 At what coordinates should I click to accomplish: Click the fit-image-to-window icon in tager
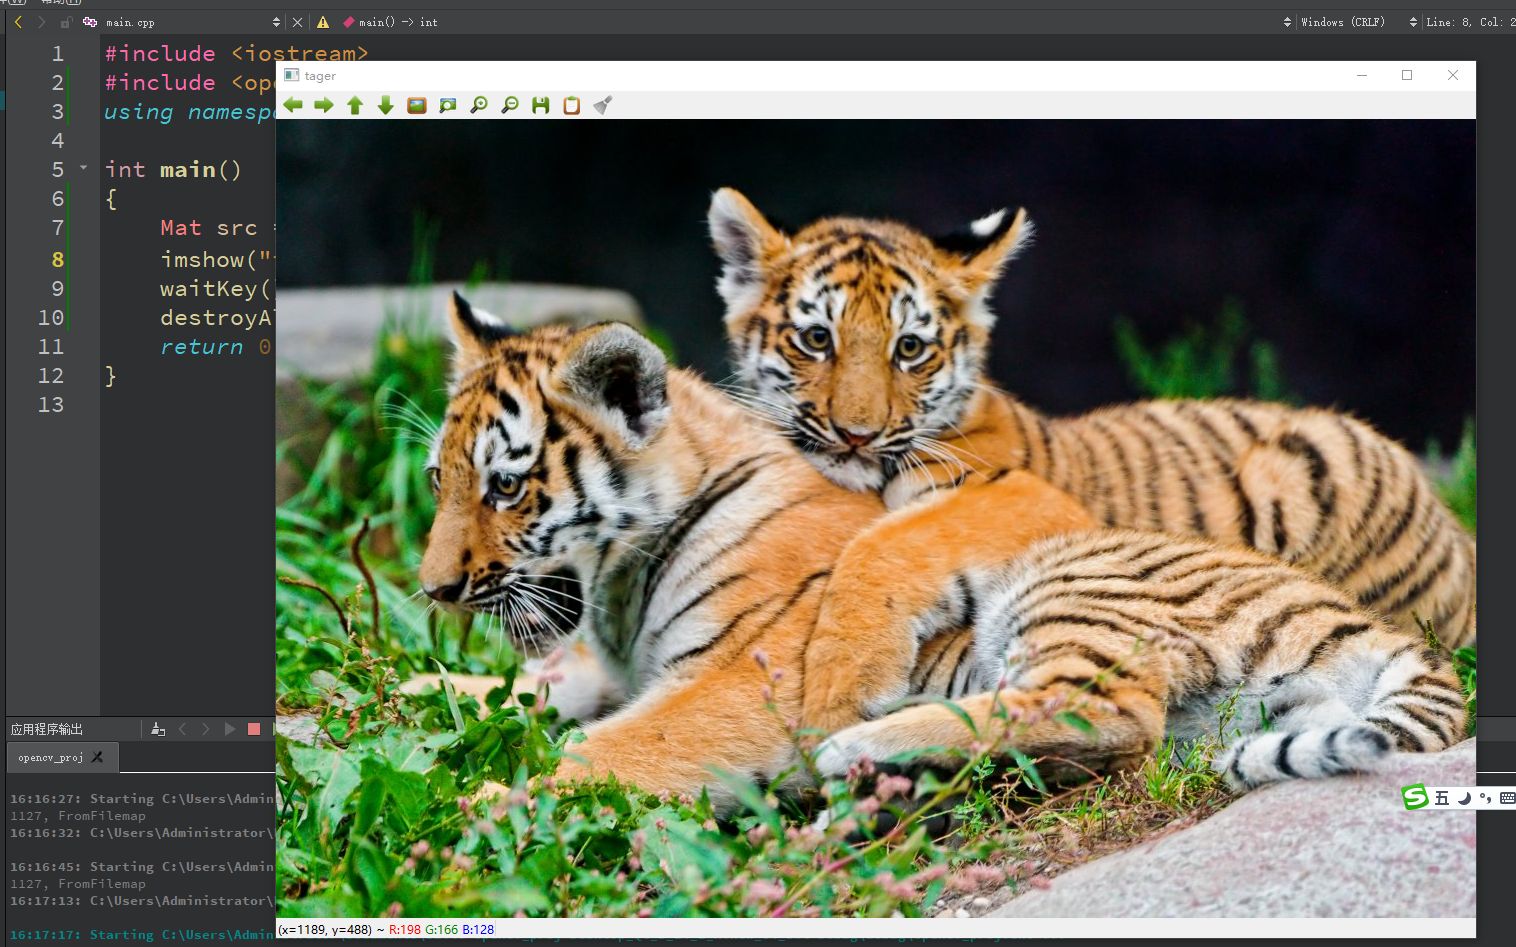point(448,105)
